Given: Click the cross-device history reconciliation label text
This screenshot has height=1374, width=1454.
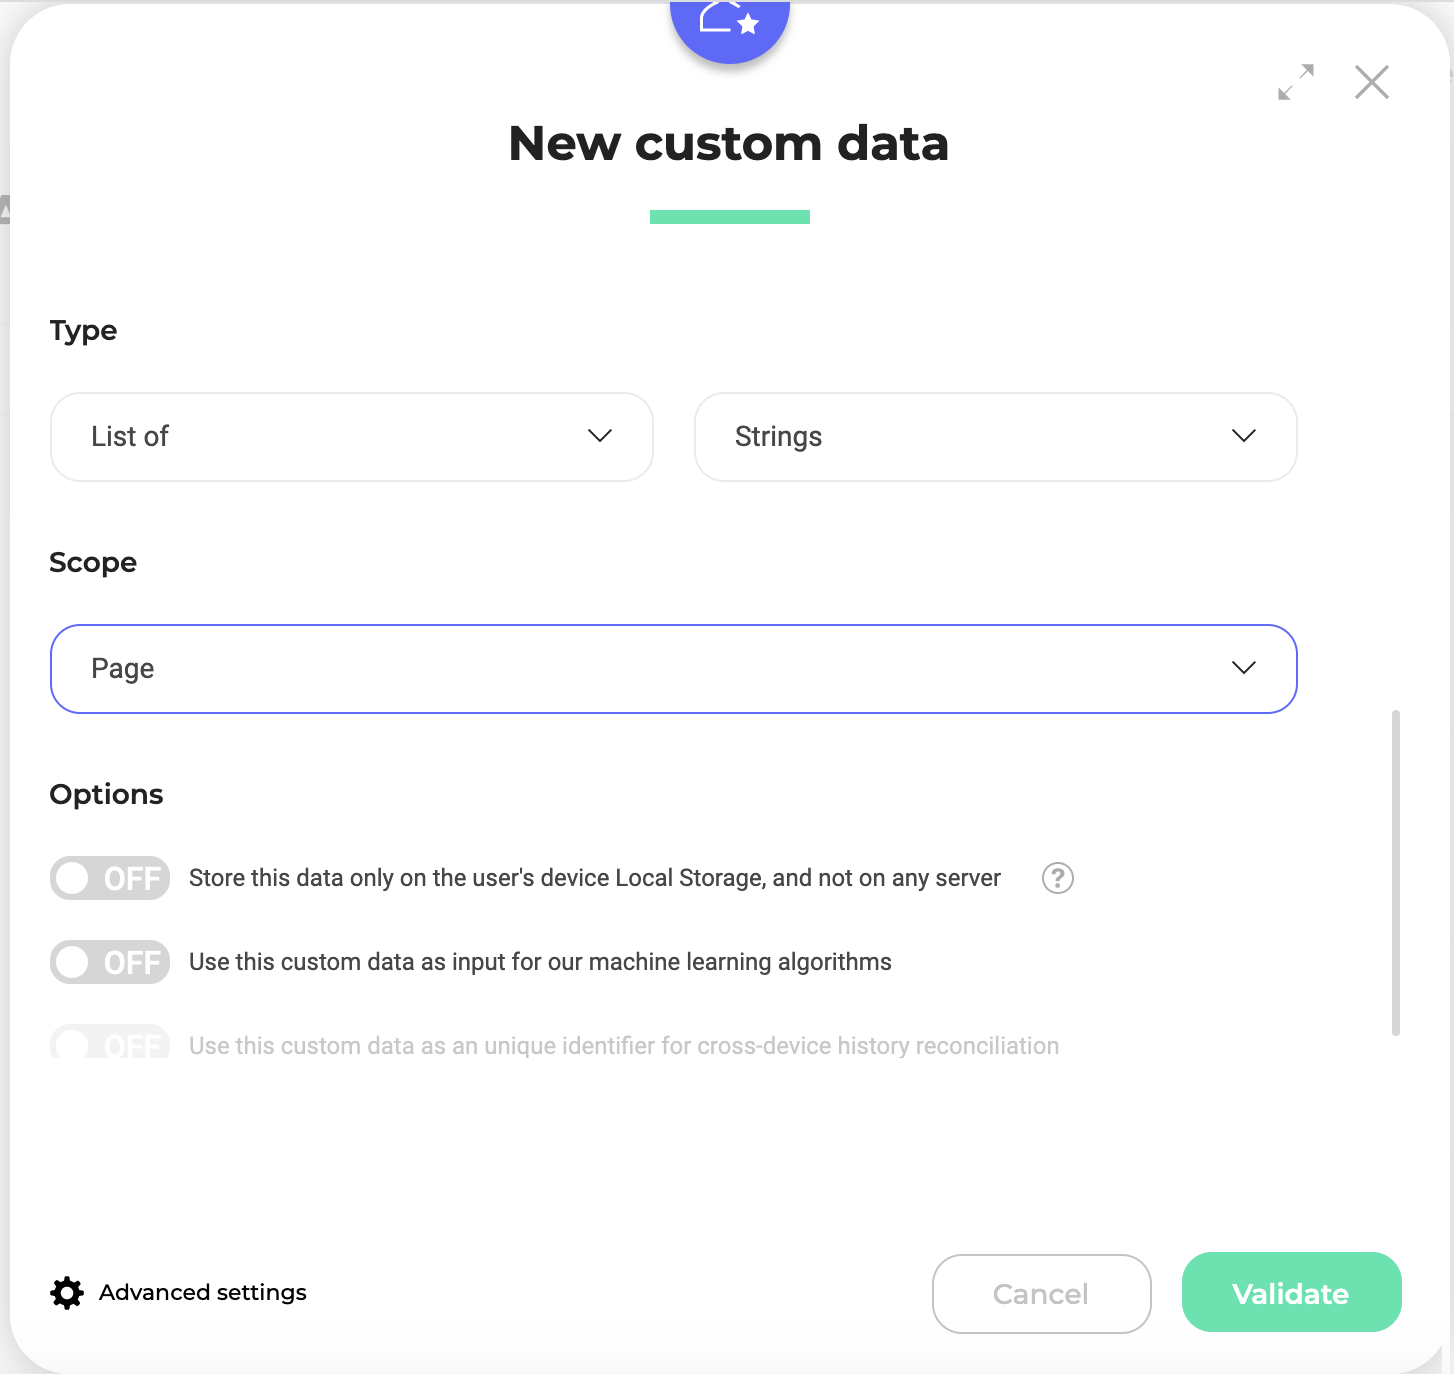Looking at the screenshot, I should click(x=624, y=1046).
